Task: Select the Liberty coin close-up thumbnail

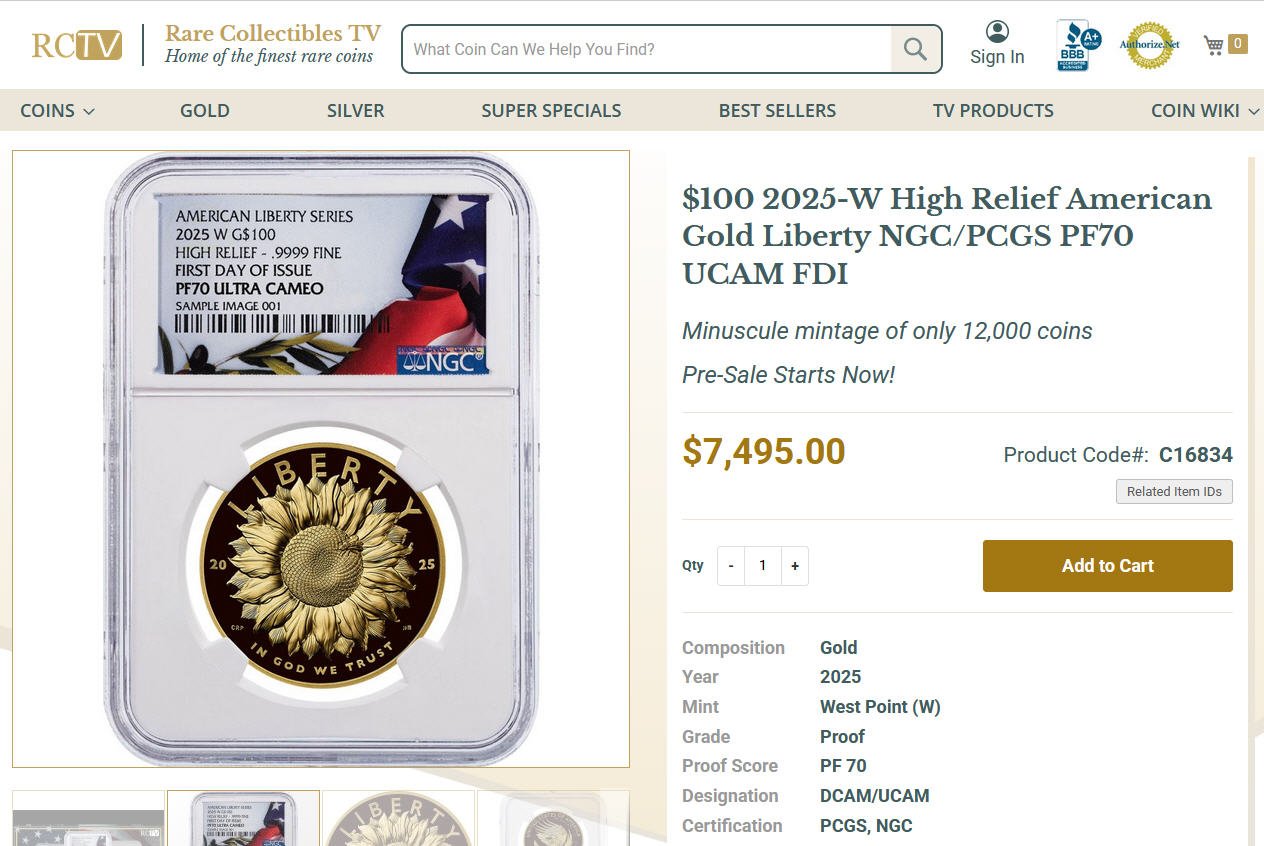Action: (x=399, y=818)
